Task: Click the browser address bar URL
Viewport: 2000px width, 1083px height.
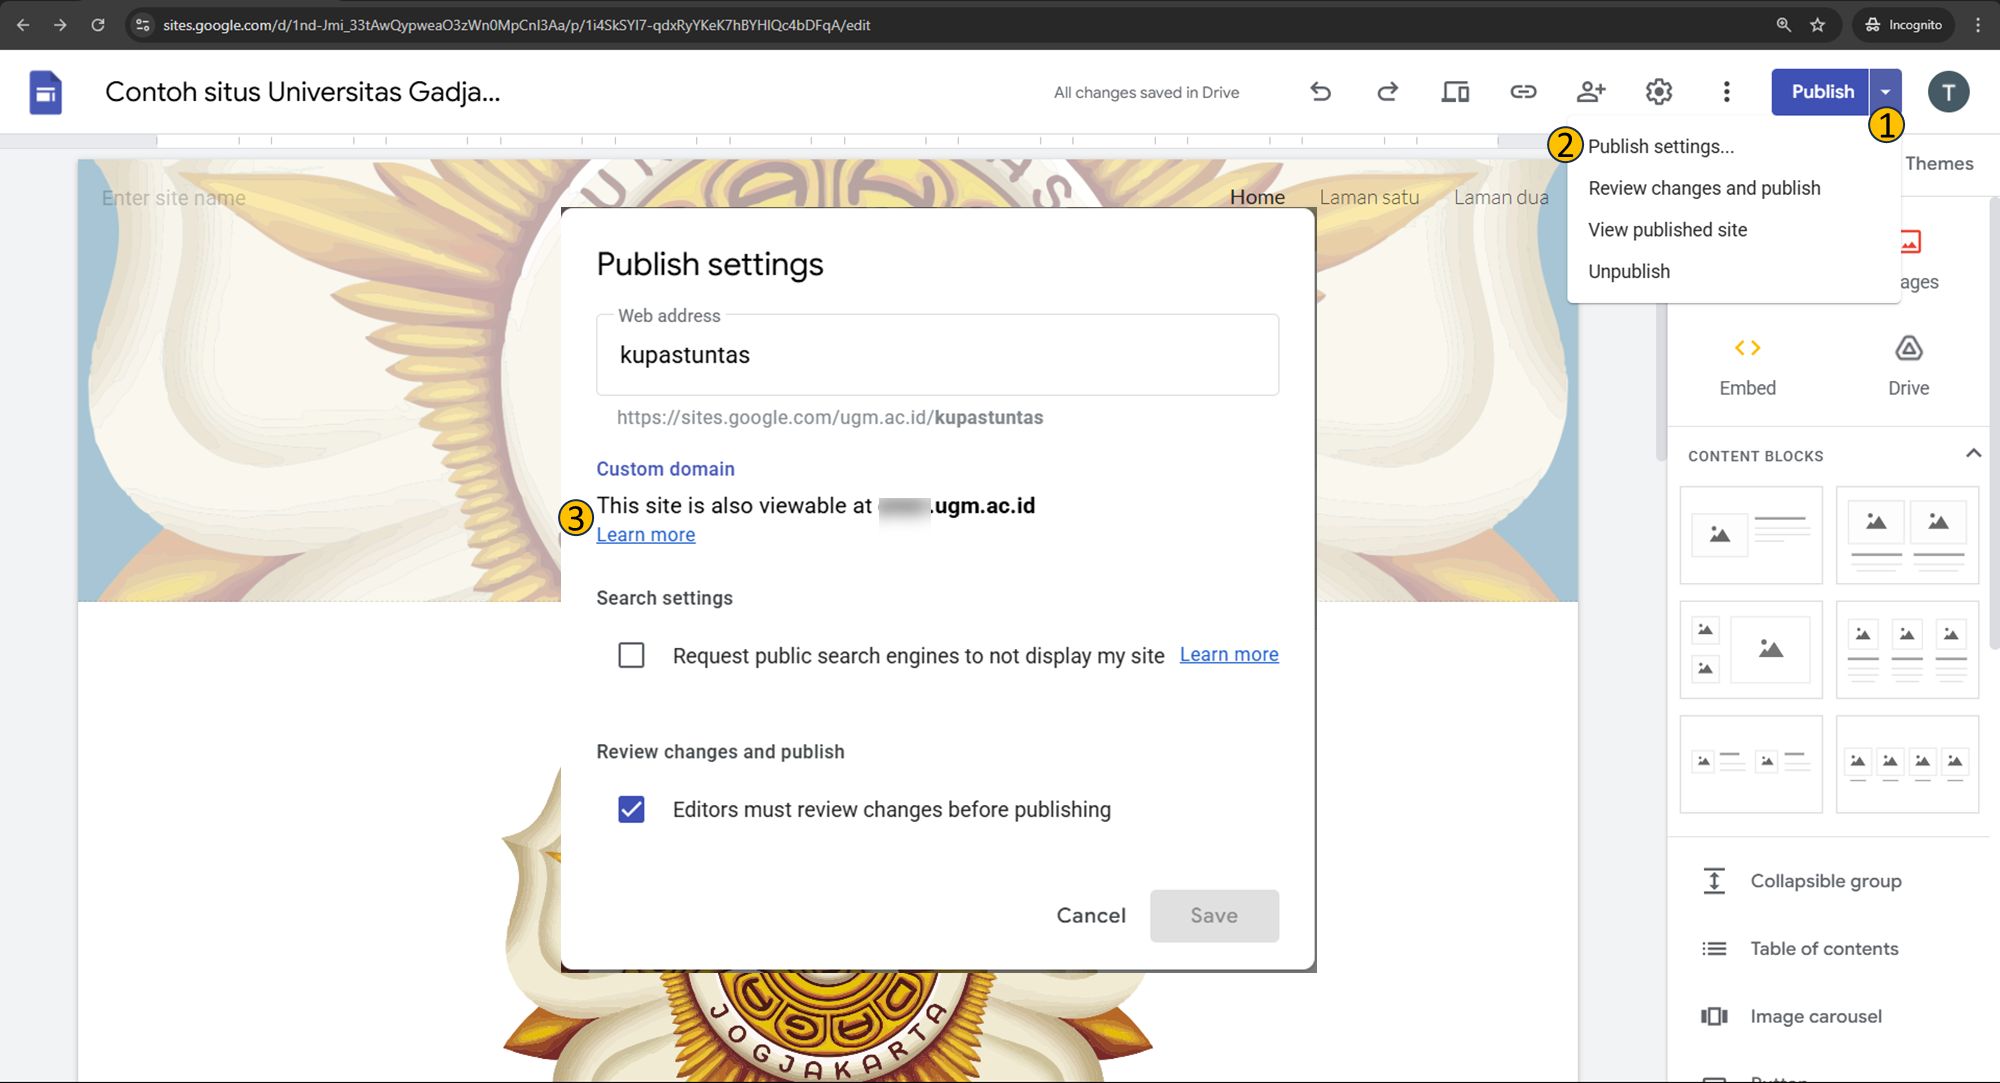Action: [517, 25]
